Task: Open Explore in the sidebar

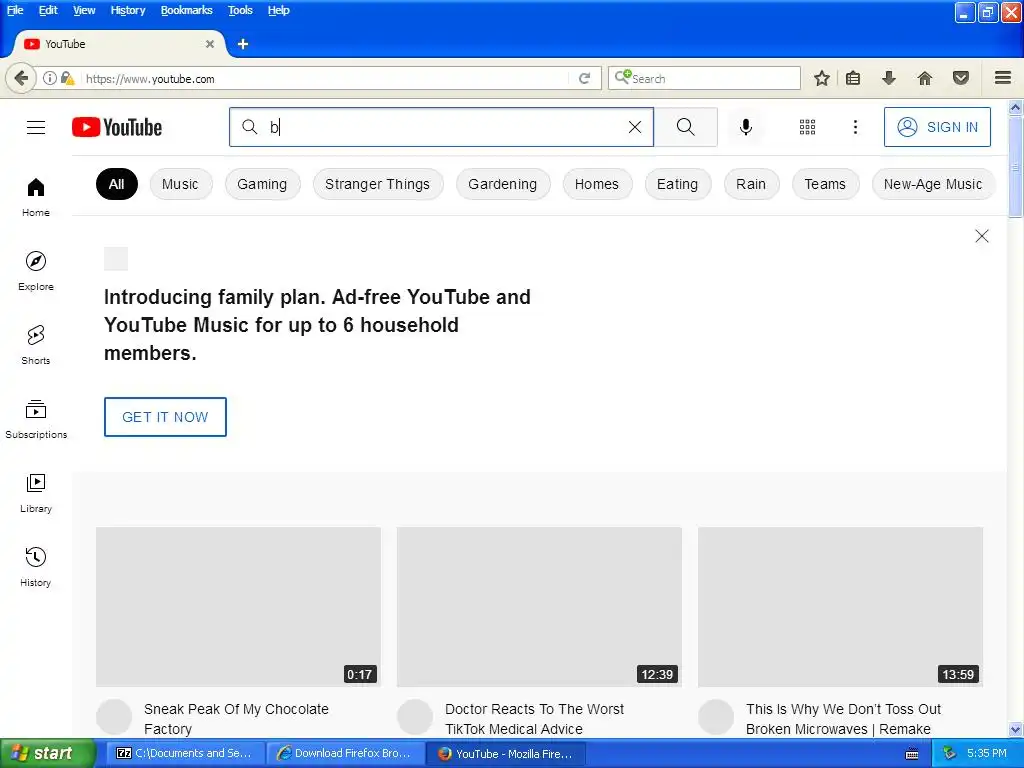Action: 36,271
